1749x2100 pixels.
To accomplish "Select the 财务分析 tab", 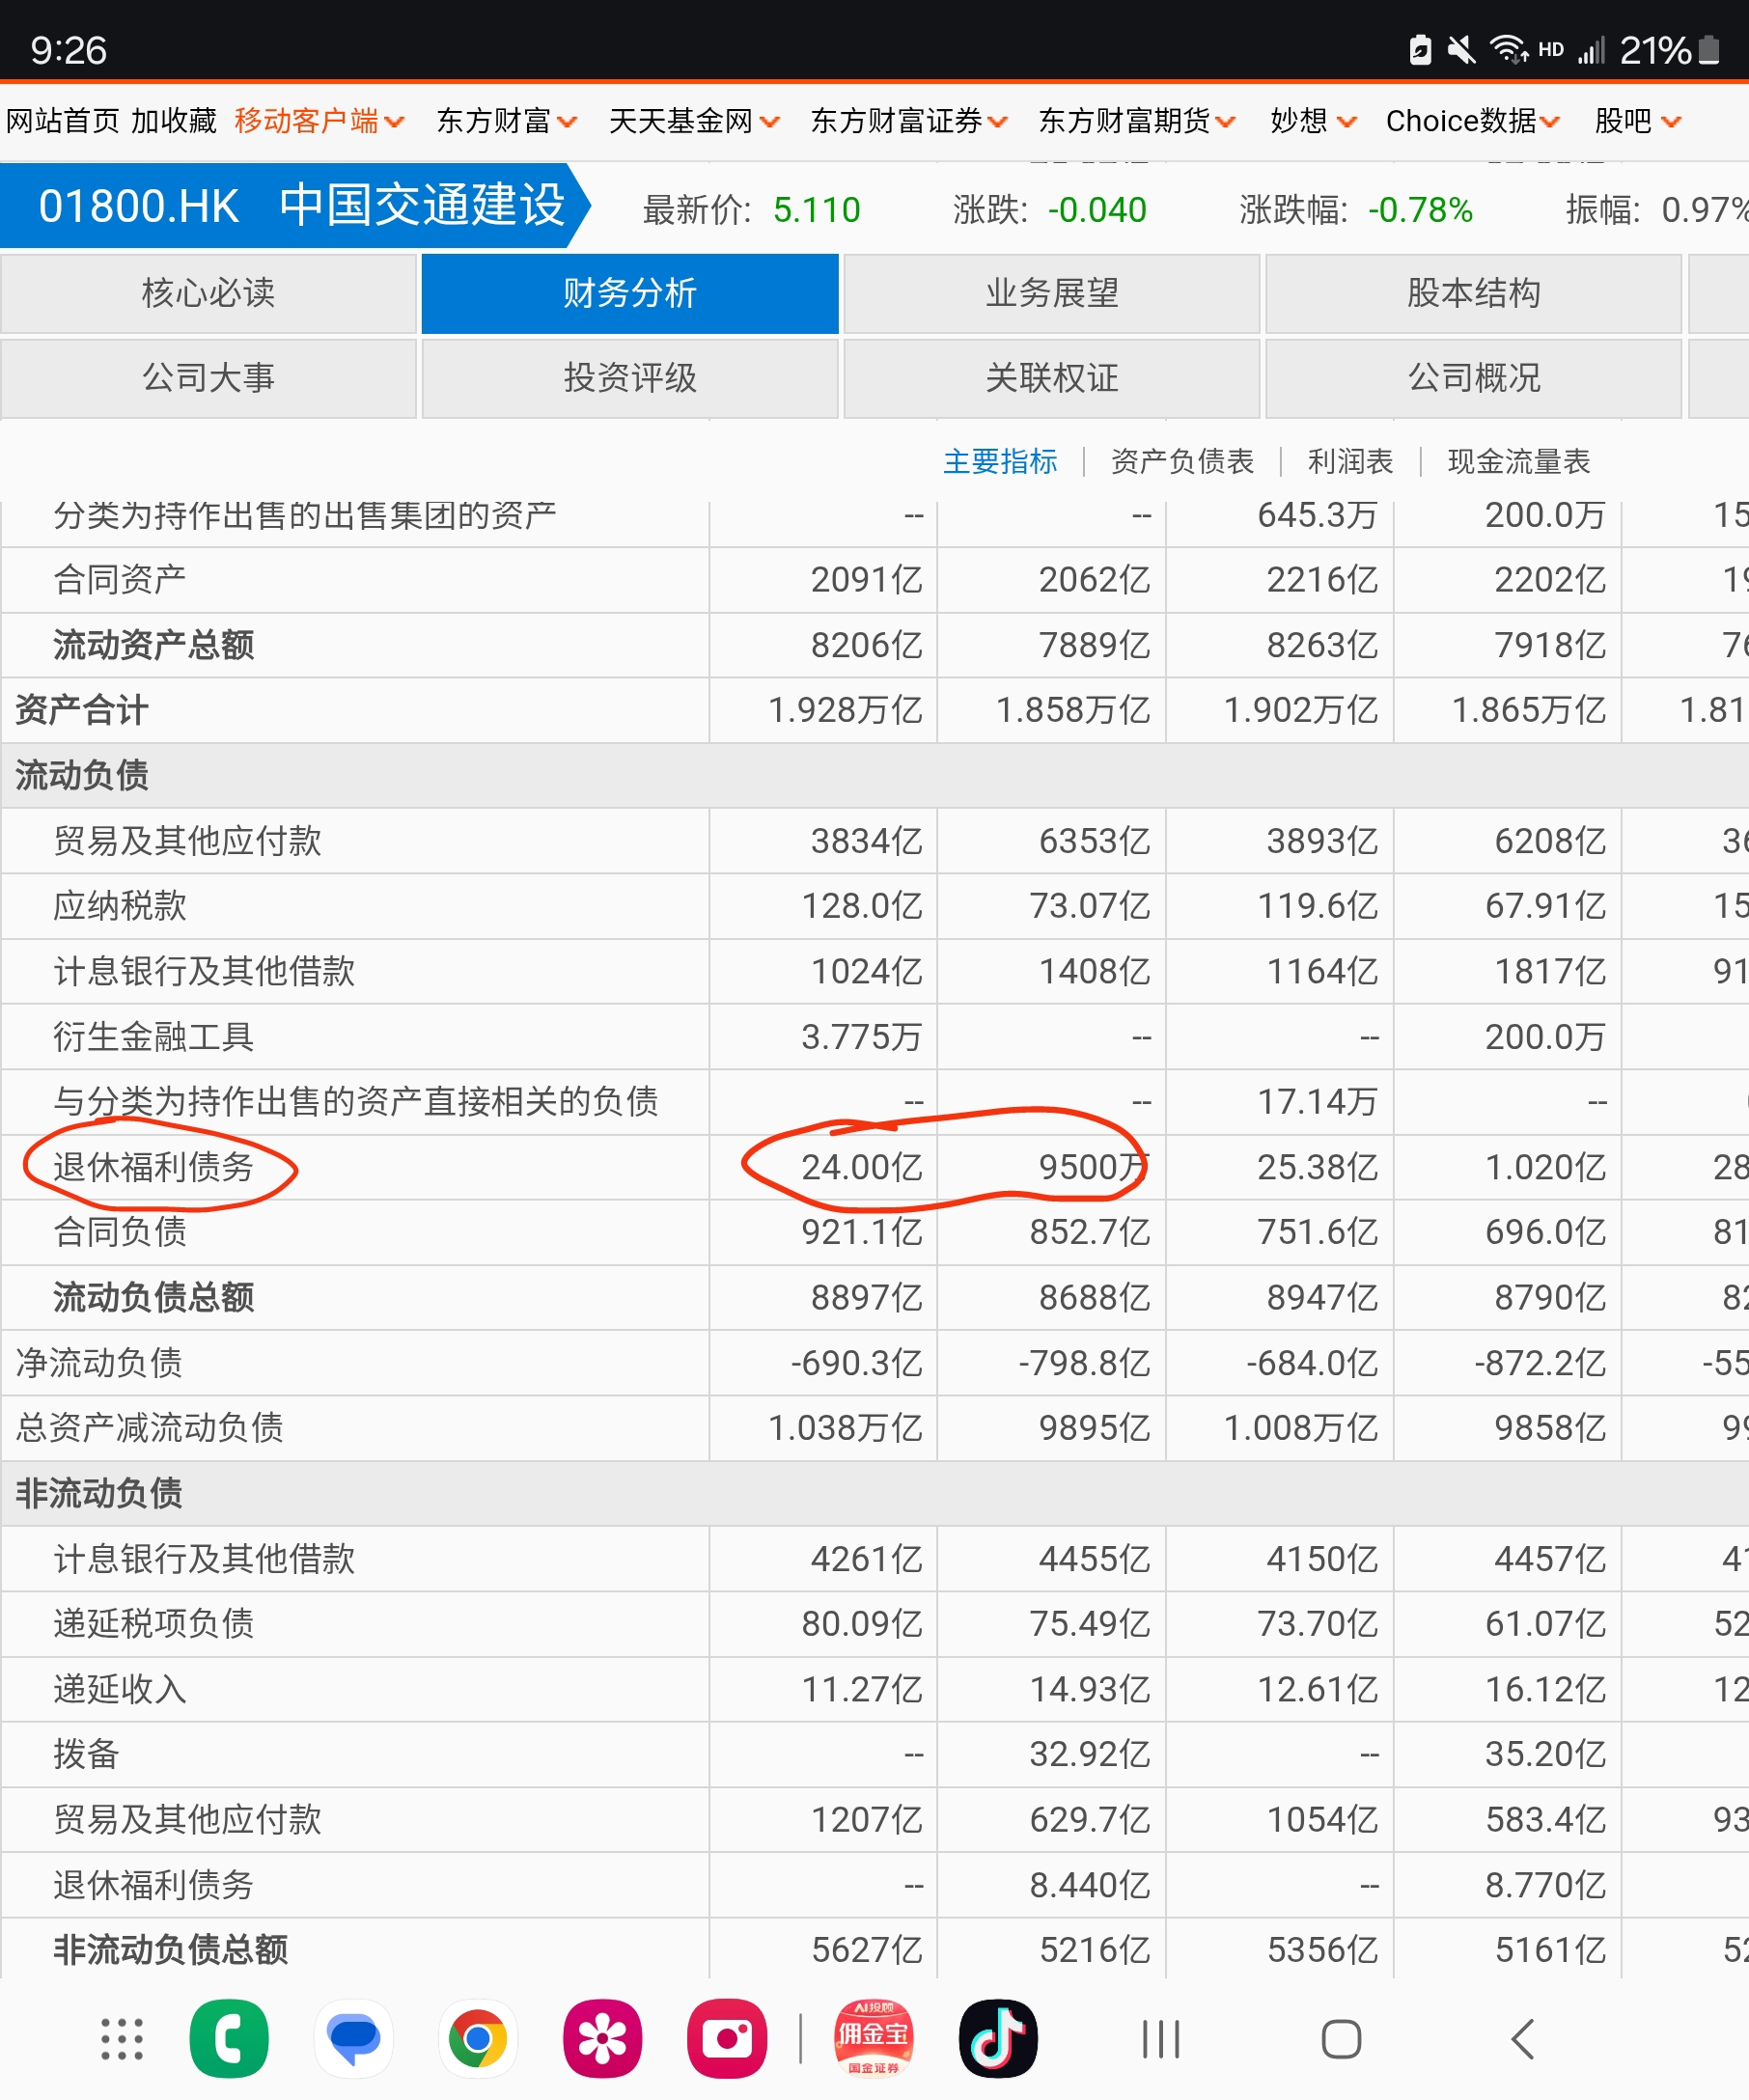I will point(630,293).
